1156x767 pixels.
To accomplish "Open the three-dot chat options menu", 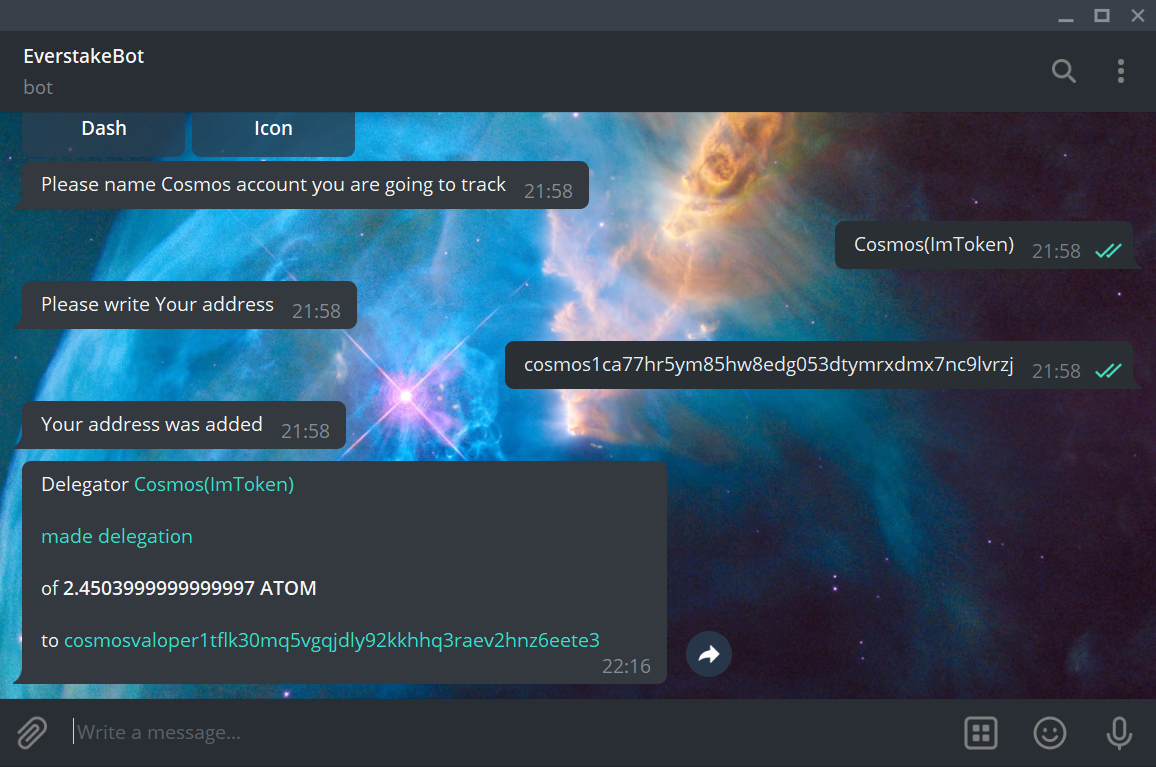I will point(1121,71).
